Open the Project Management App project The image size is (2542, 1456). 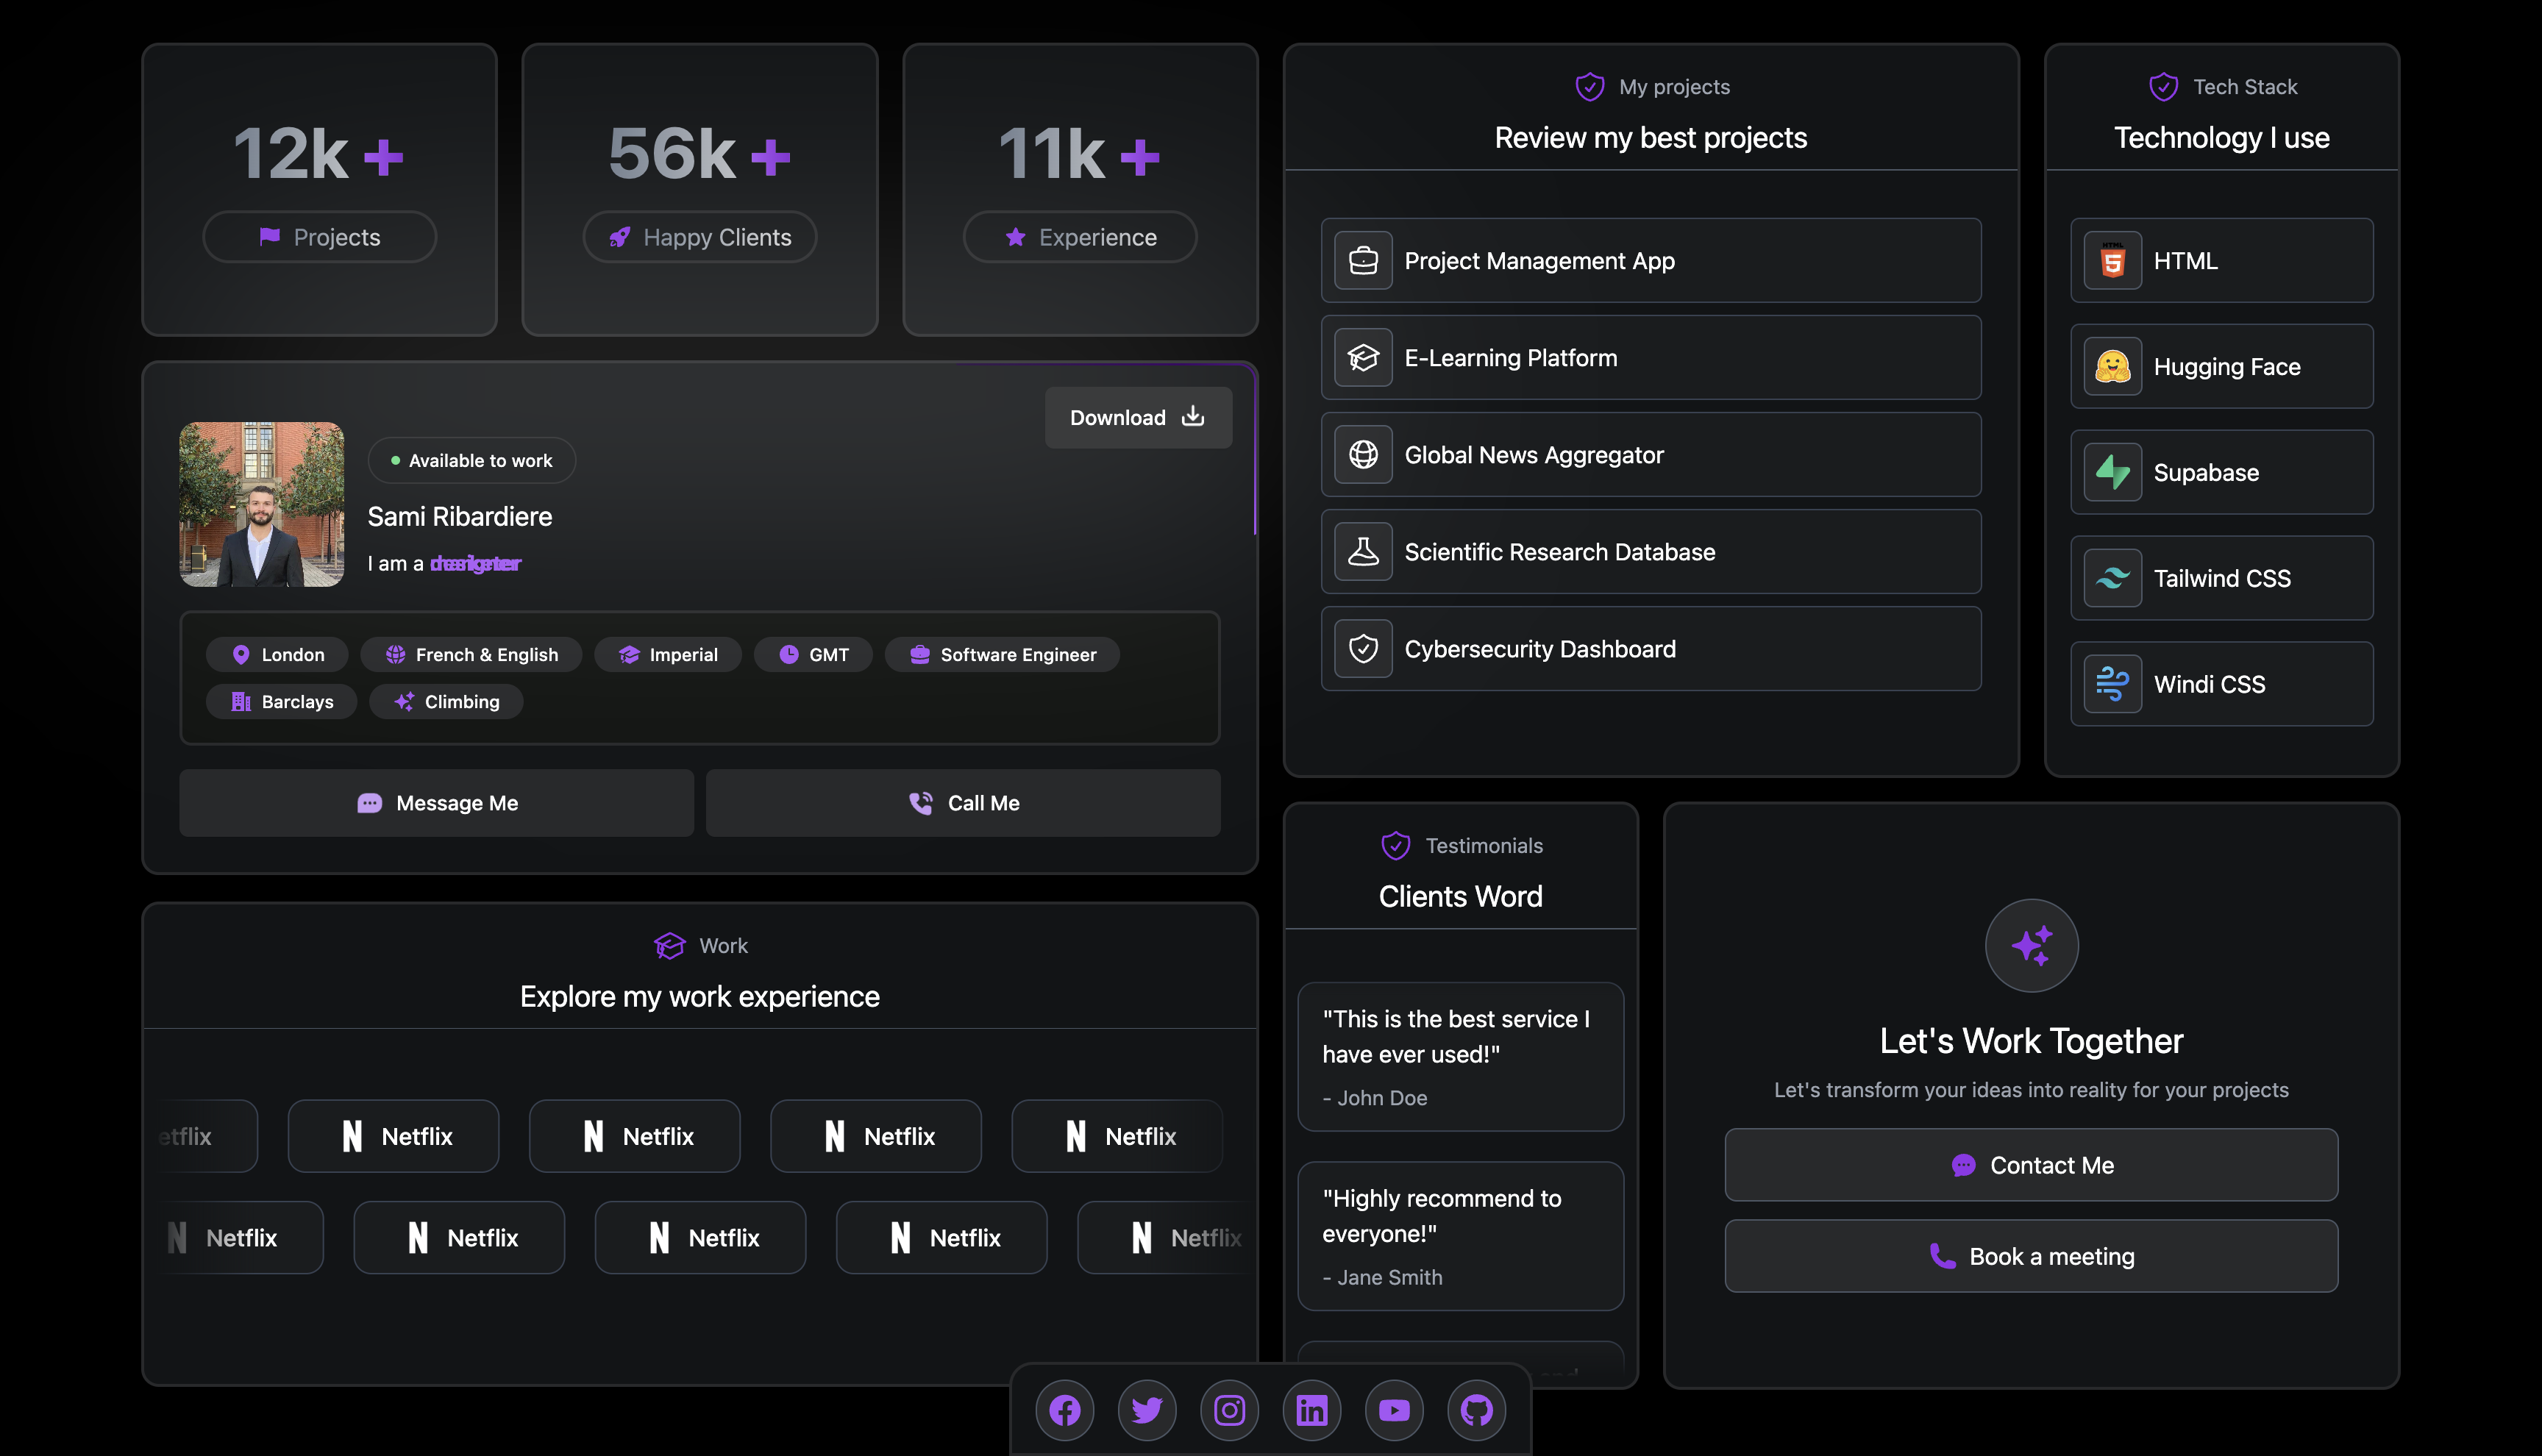1650,261
